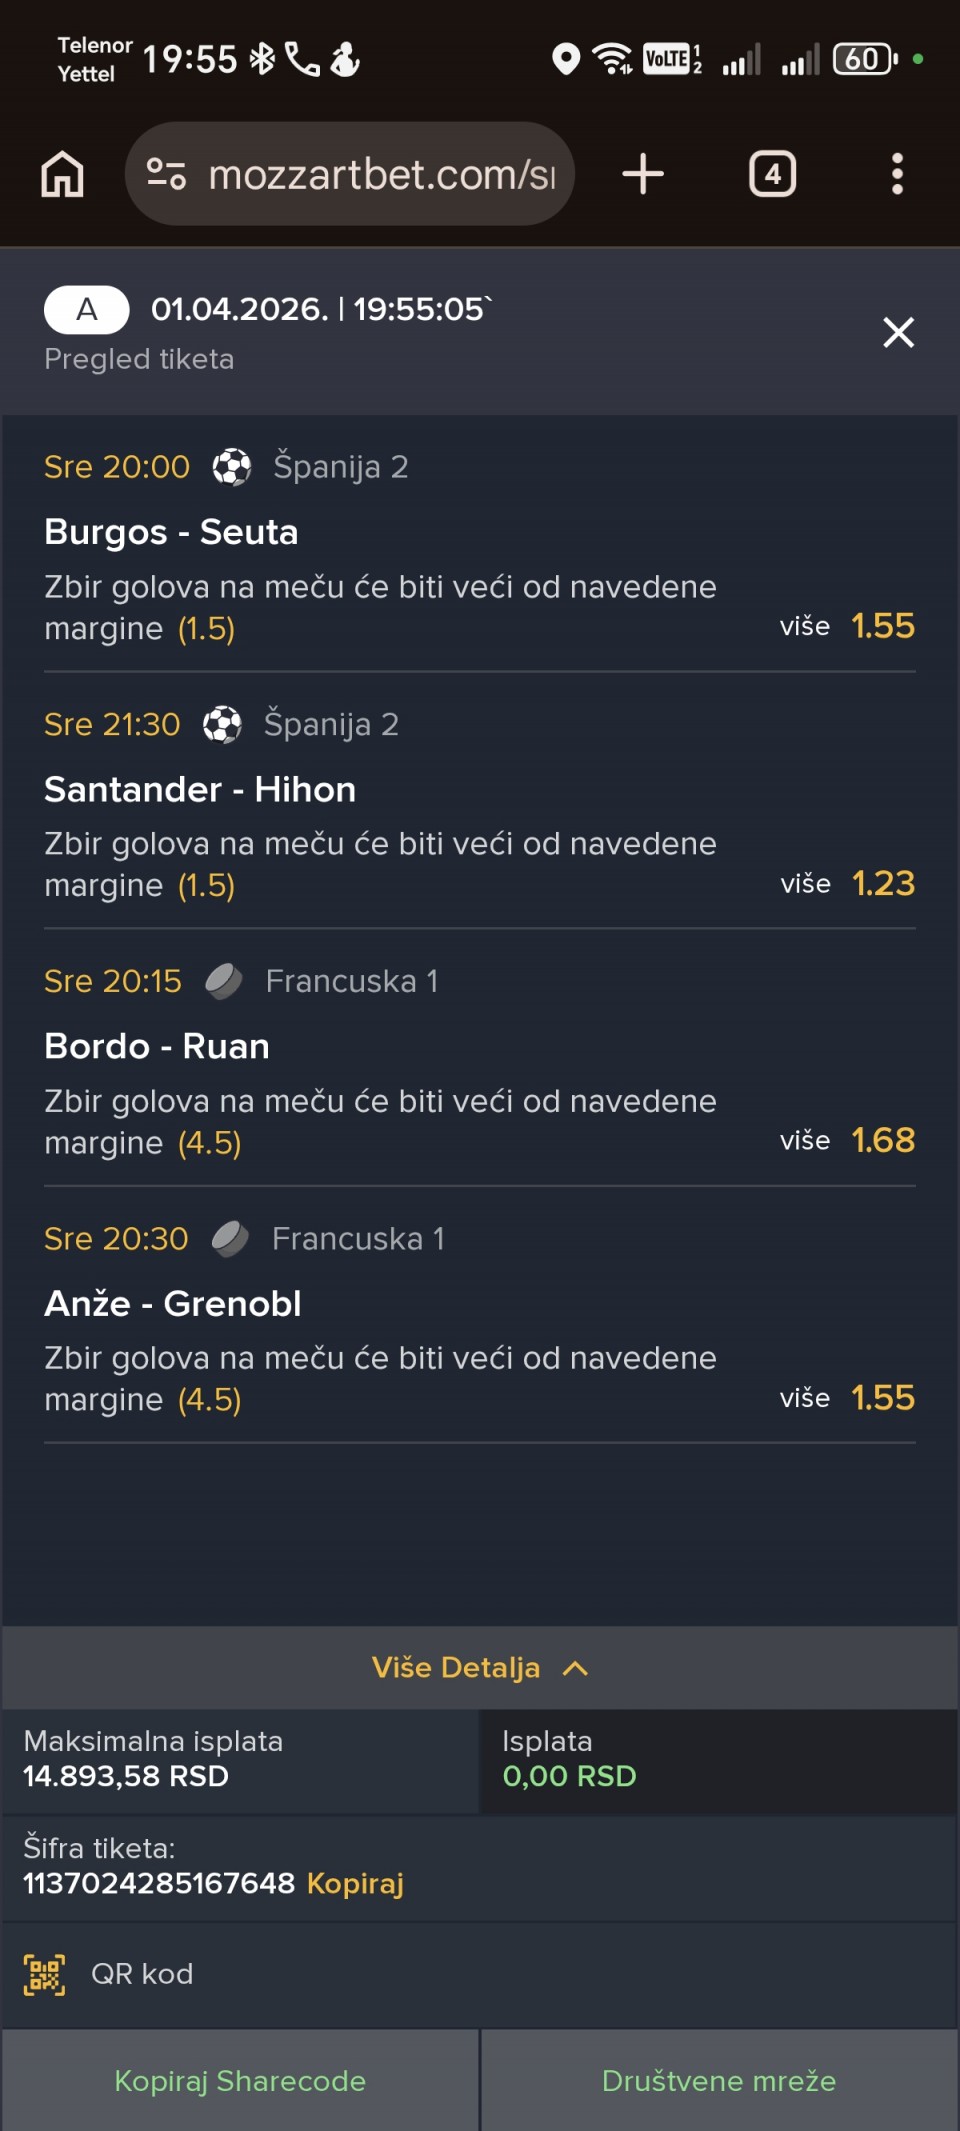960x2131 pixels.
Task: Open site settings icon in address bar
Action: tap(166, 174)
